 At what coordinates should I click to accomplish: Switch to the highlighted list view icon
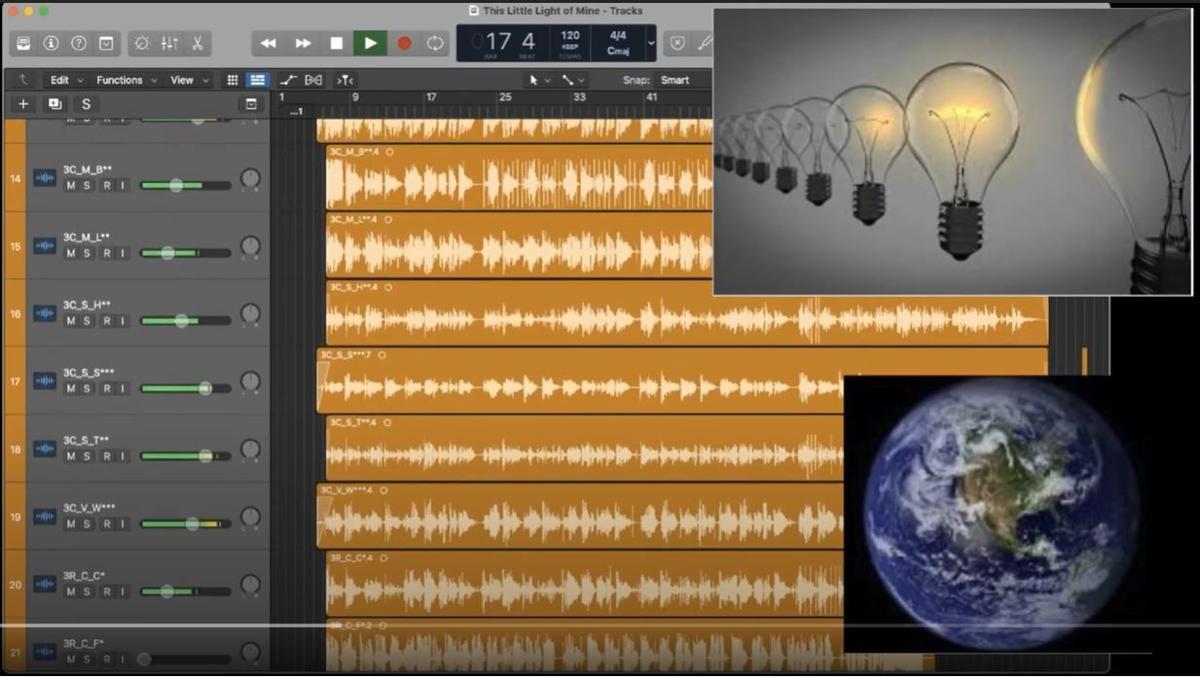[257, 80]
